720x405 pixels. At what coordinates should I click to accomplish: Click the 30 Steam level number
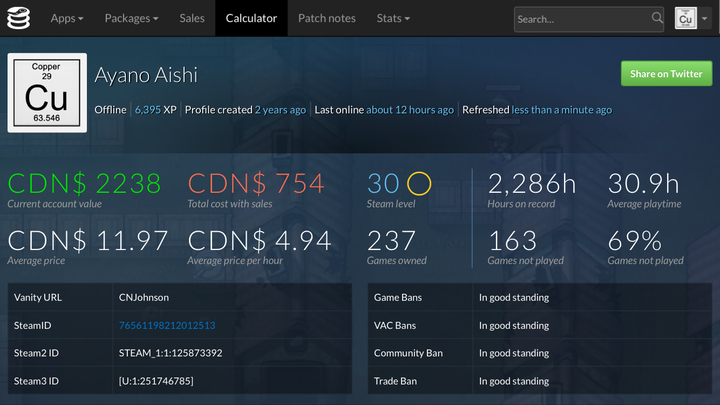pyautogui.click(x=384, y=183)
